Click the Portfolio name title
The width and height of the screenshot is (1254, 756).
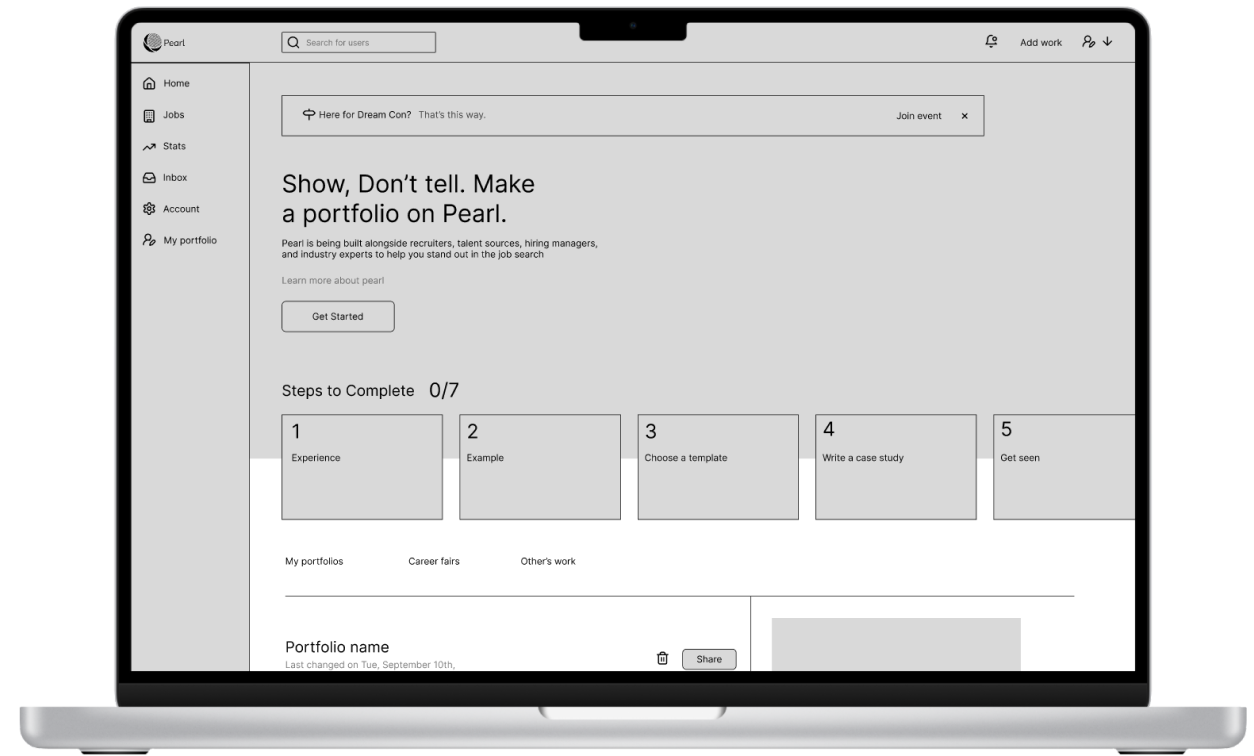coord(337,647)
